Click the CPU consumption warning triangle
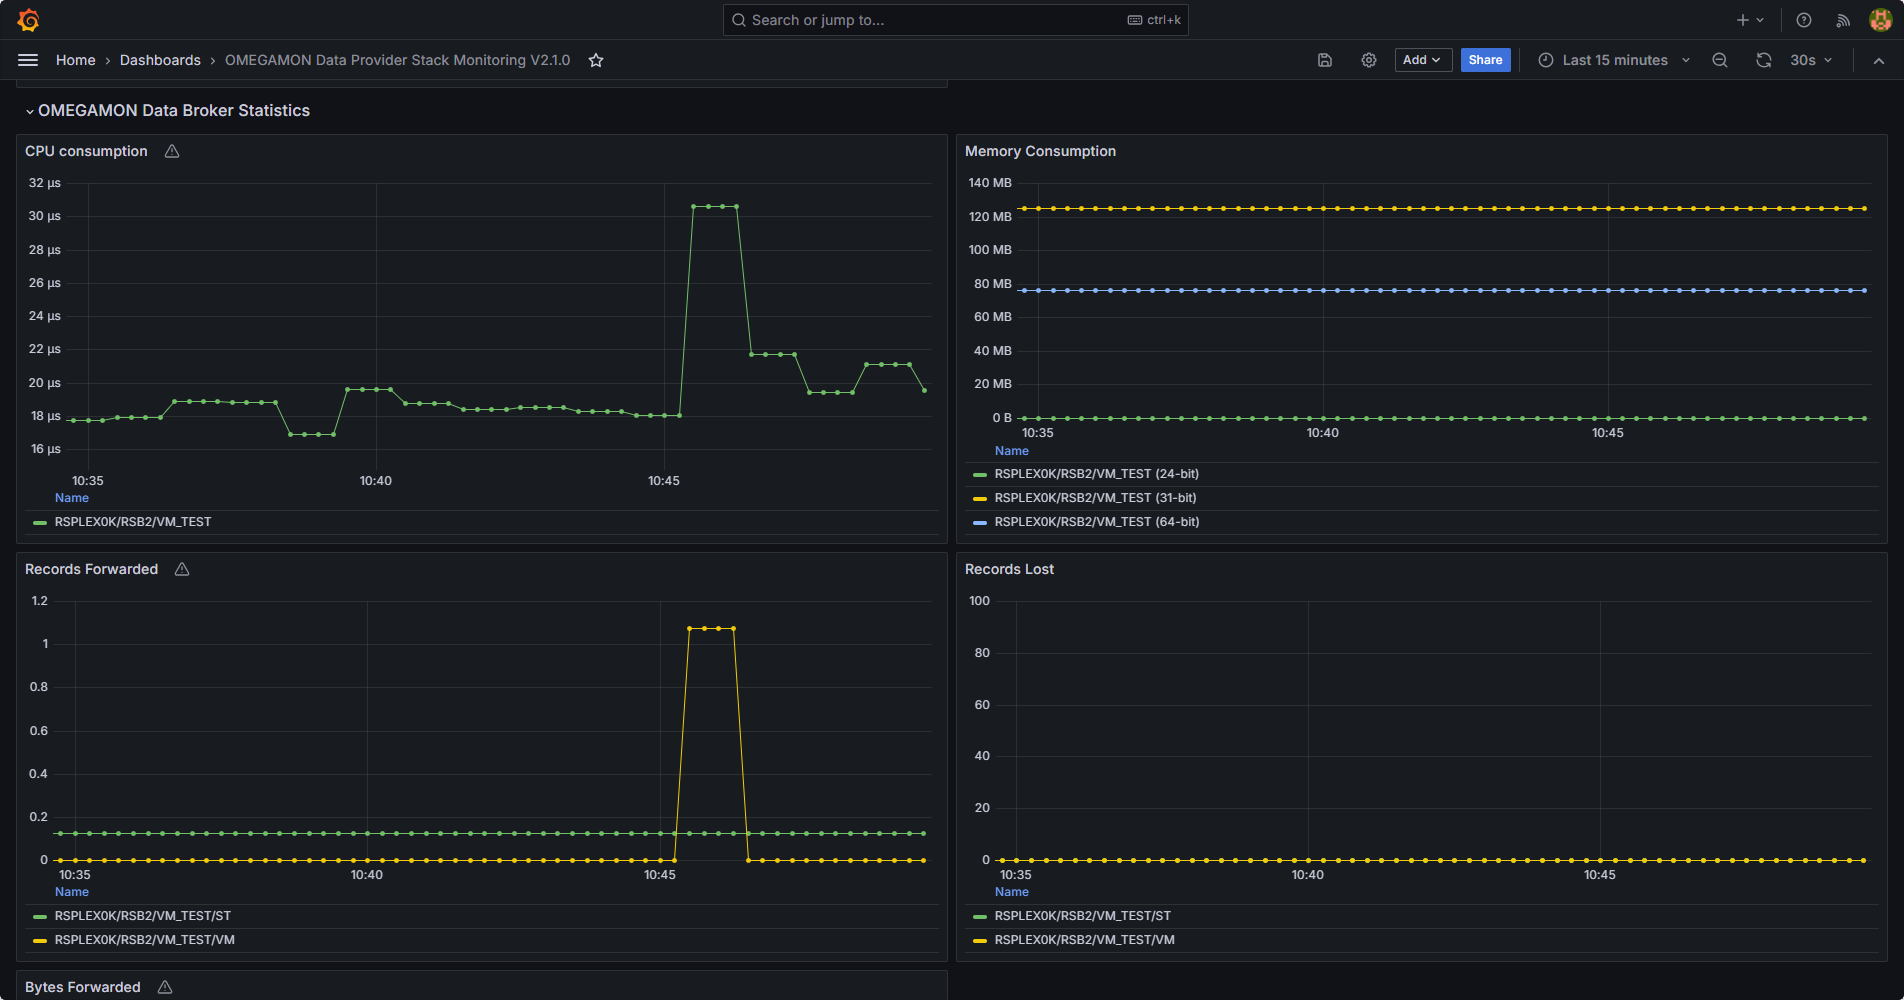 coord(172,151)
